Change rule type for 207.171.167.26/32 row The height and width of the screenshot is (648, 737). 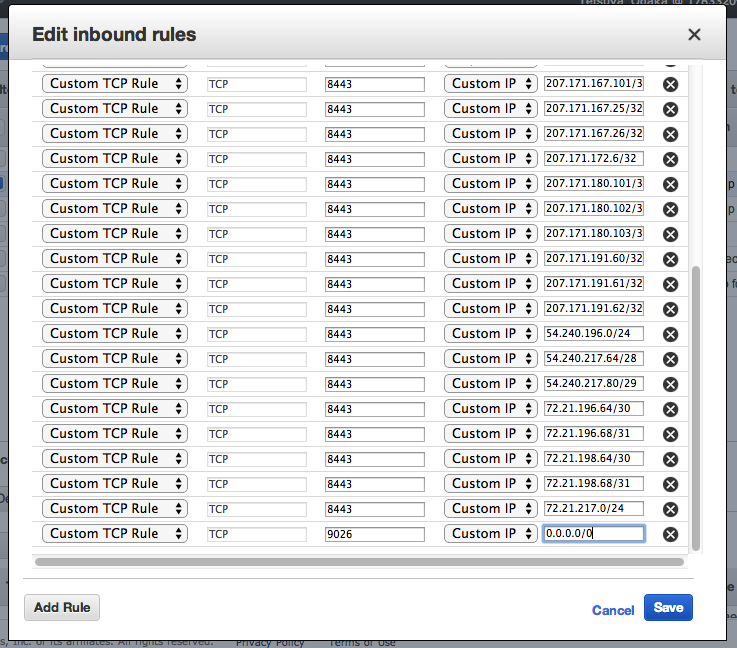click(x=115, y=133)
